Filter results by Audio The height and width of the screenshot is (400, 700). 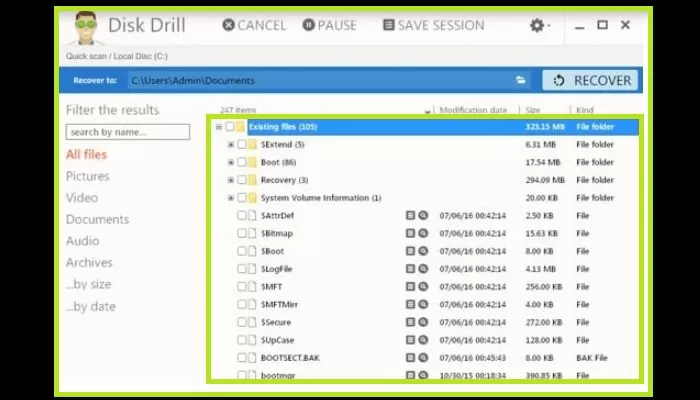[83, 241]
